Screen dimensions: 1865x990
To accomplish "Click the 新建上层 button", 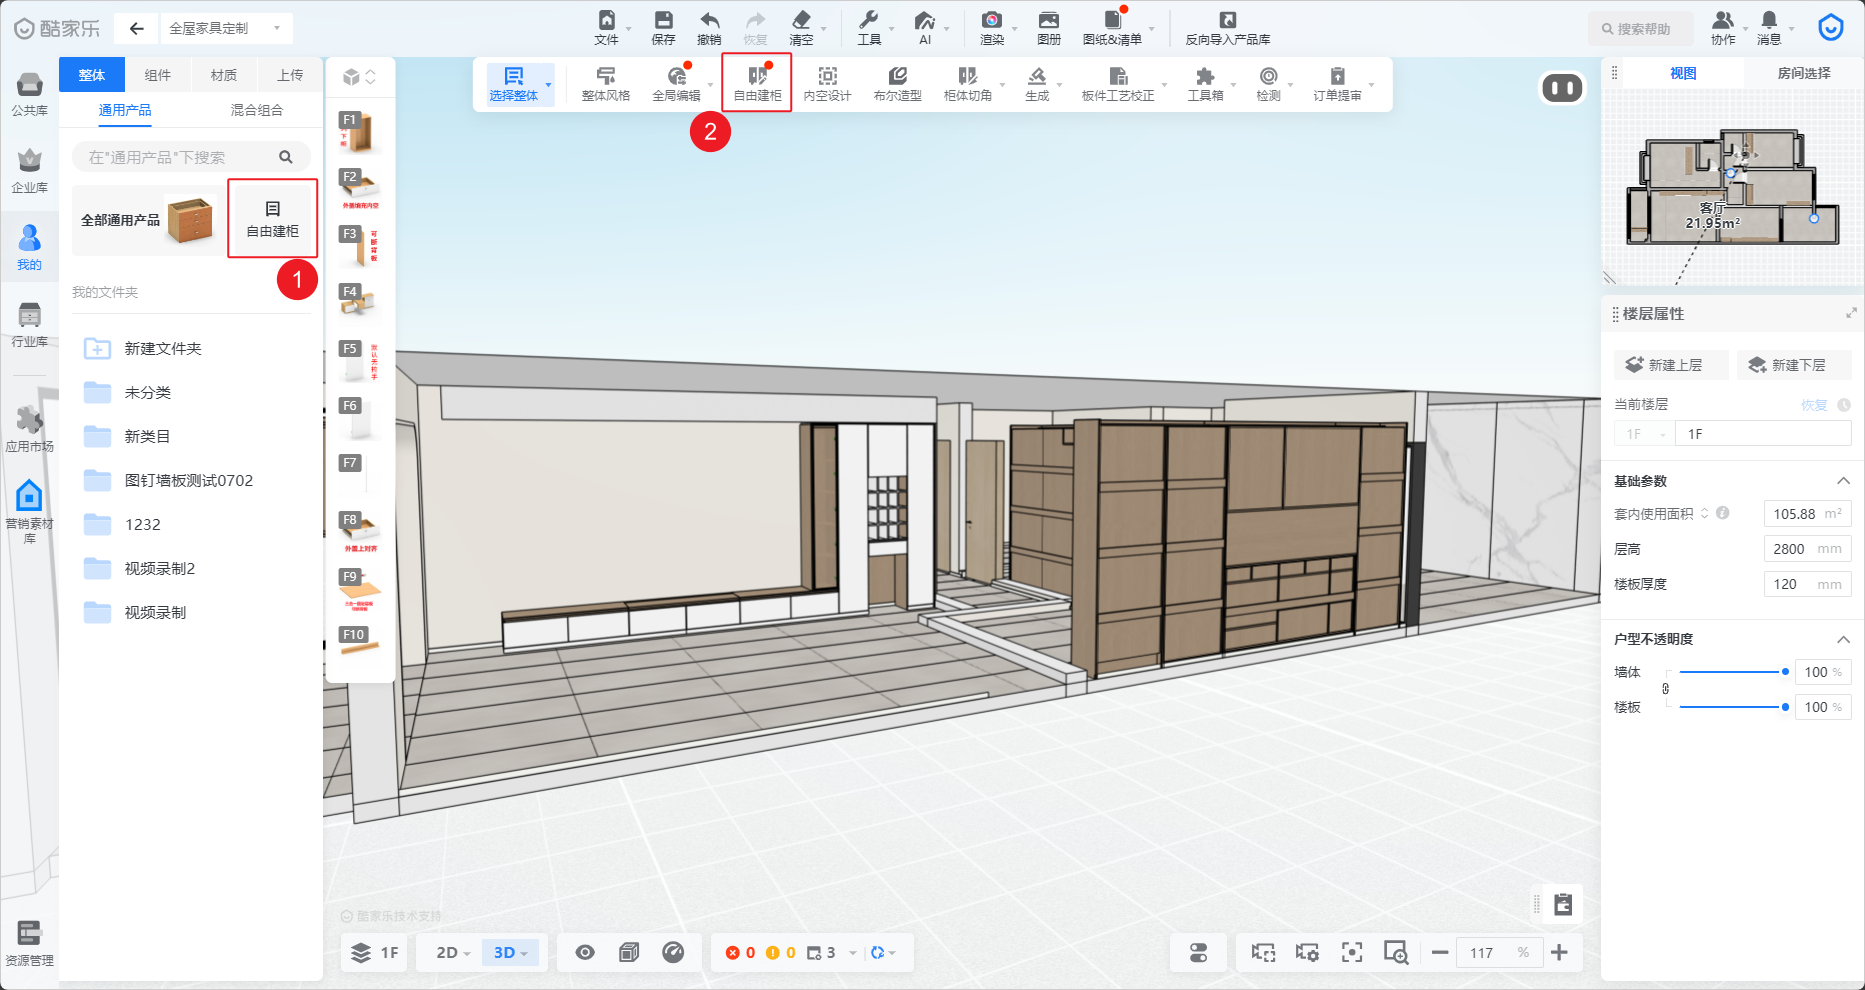I will tap(1671, 365).
